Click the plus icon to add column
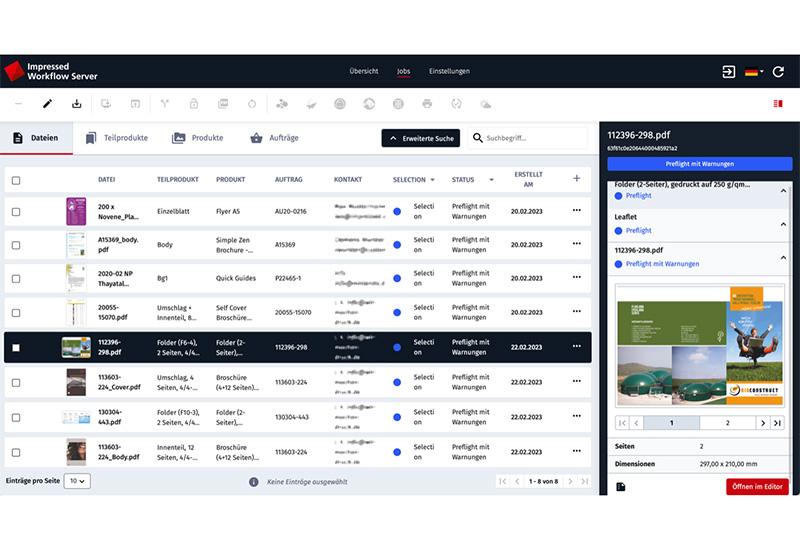 (x=576, y=179)
